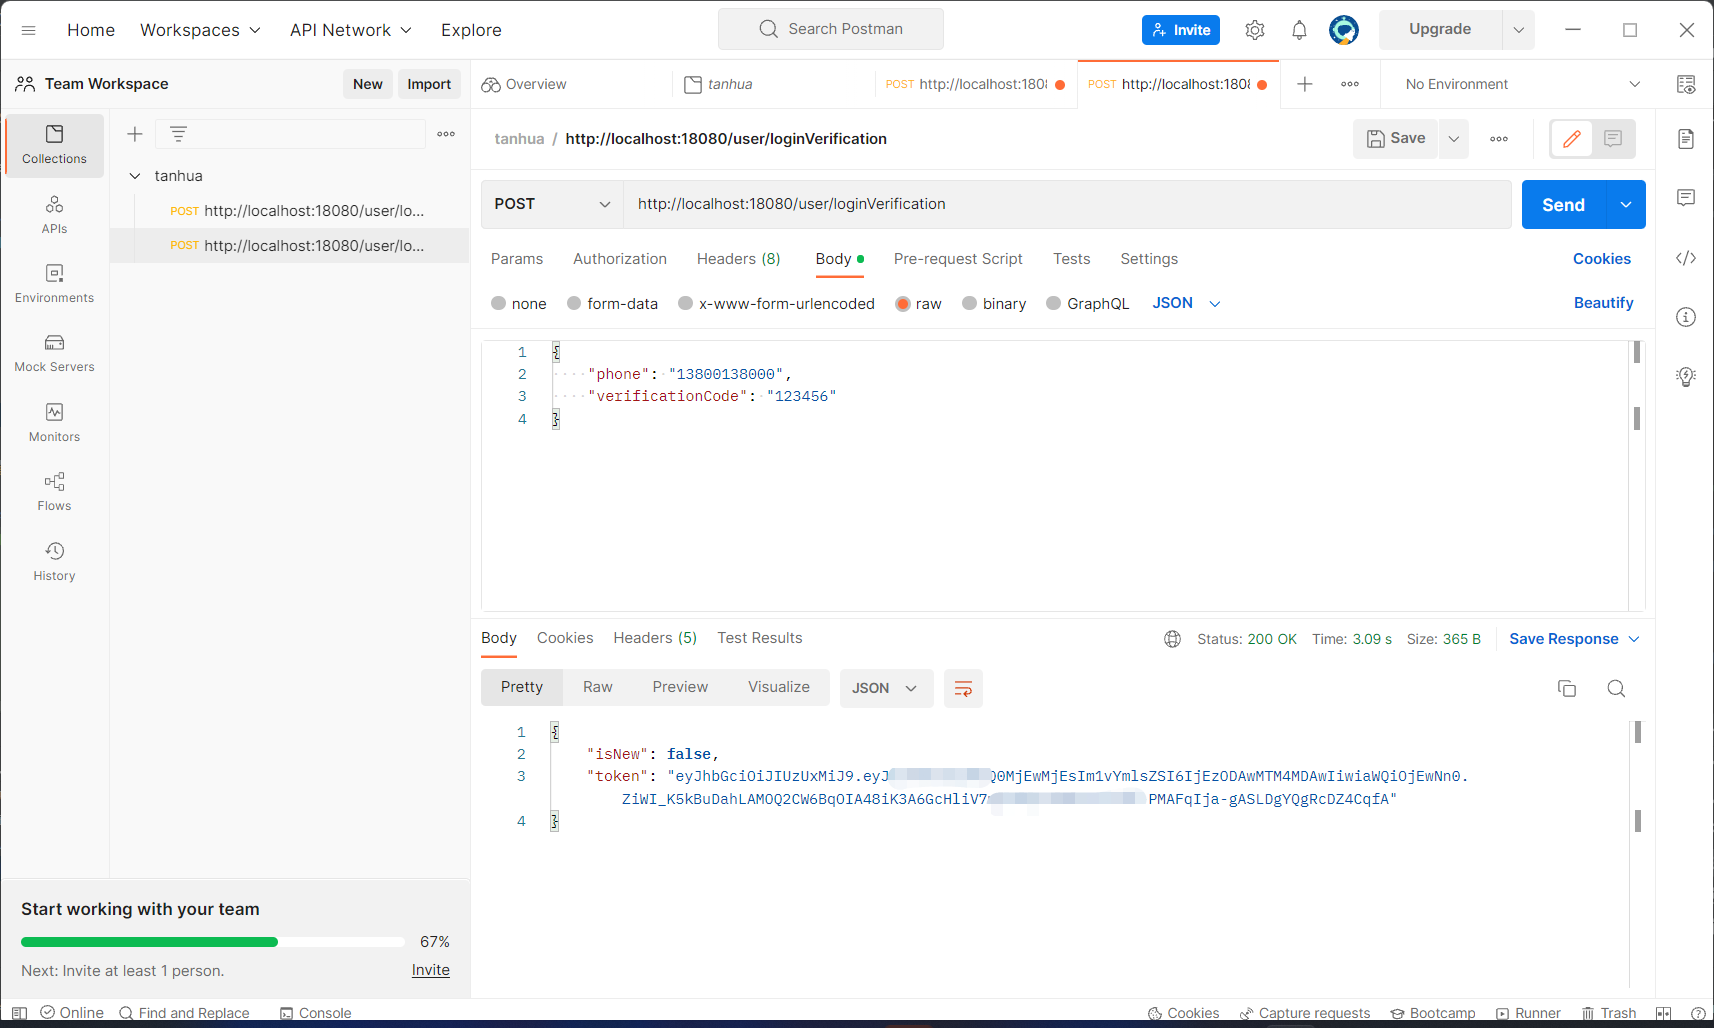This screenshot has width=1714, height=1028.
Task: Create a new collection with plus icon
Action: pos(135,134)
